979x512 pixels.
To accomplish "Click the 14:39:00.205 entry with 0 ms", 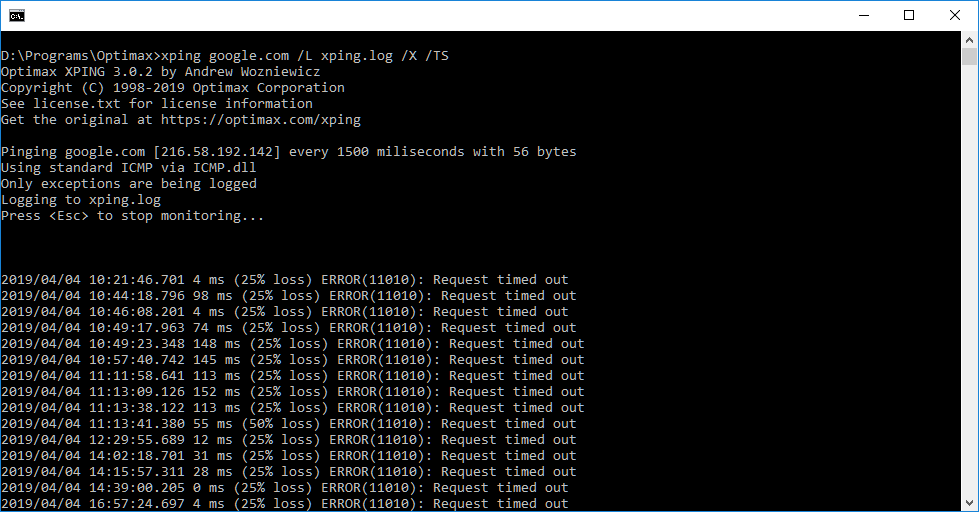I will tap(285, 488).
